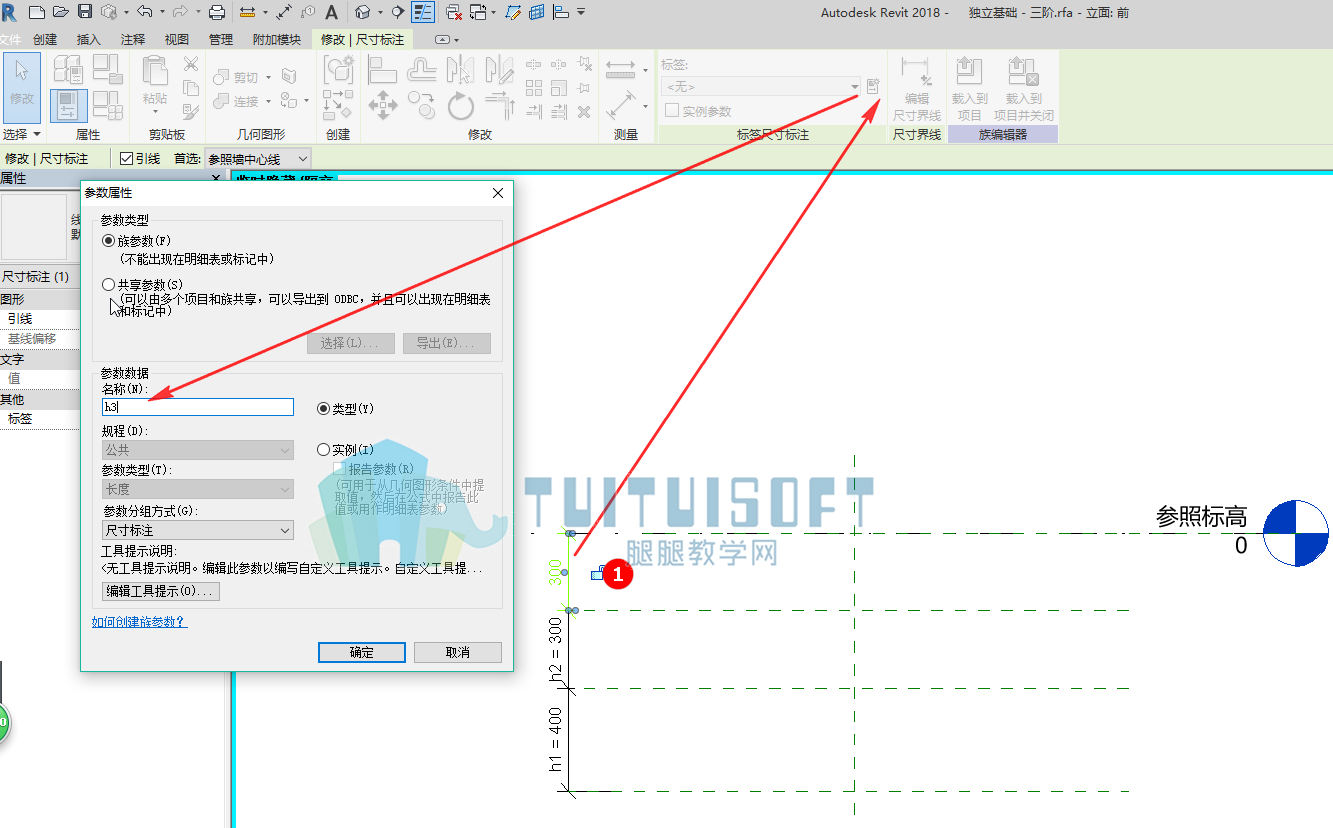Click the Open folder icon in quick access toolbar
Viewport: 1333px width, 828px height.
tap(60, 12)
